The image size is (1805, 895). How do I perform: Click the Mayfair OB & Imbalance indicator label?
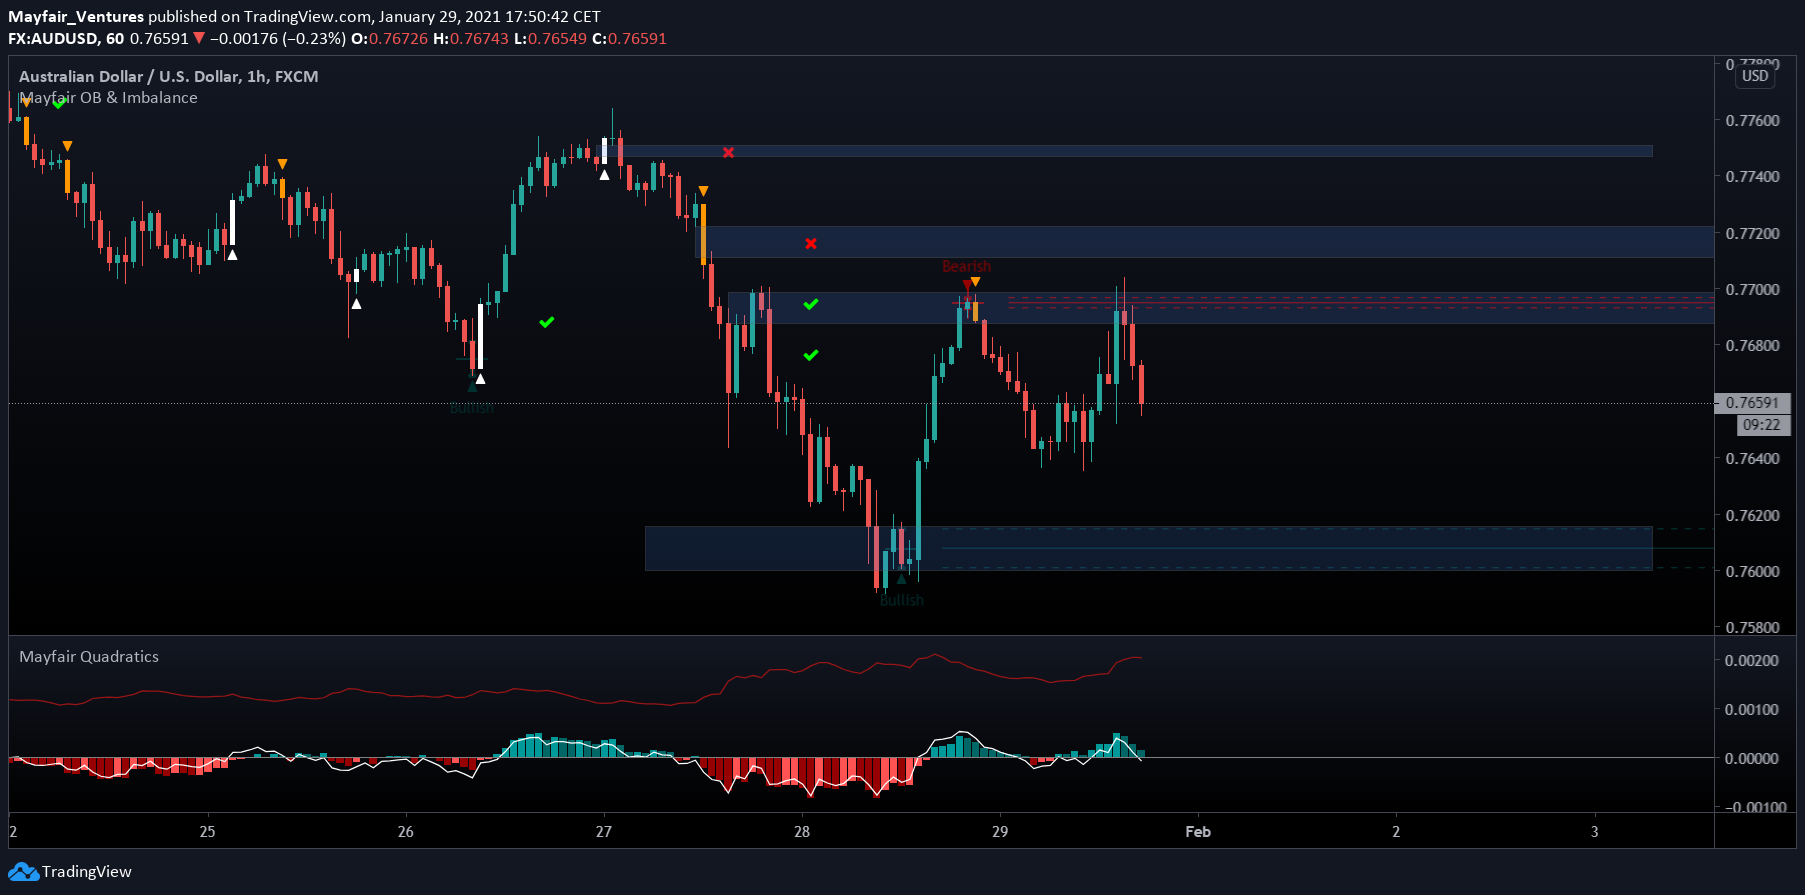pyautogui.click(x=108, y=98)
